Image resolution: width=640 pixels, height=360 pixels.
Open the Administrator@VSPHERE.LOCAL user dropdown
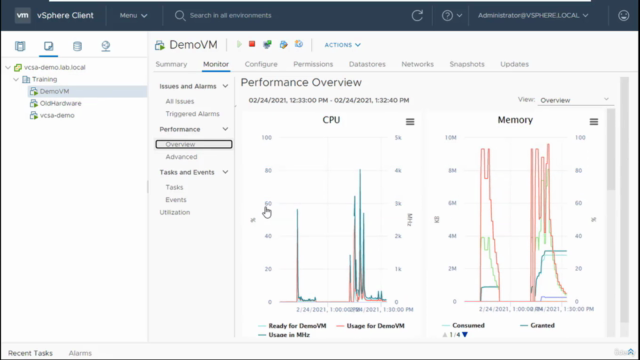[x=533, y=16]
